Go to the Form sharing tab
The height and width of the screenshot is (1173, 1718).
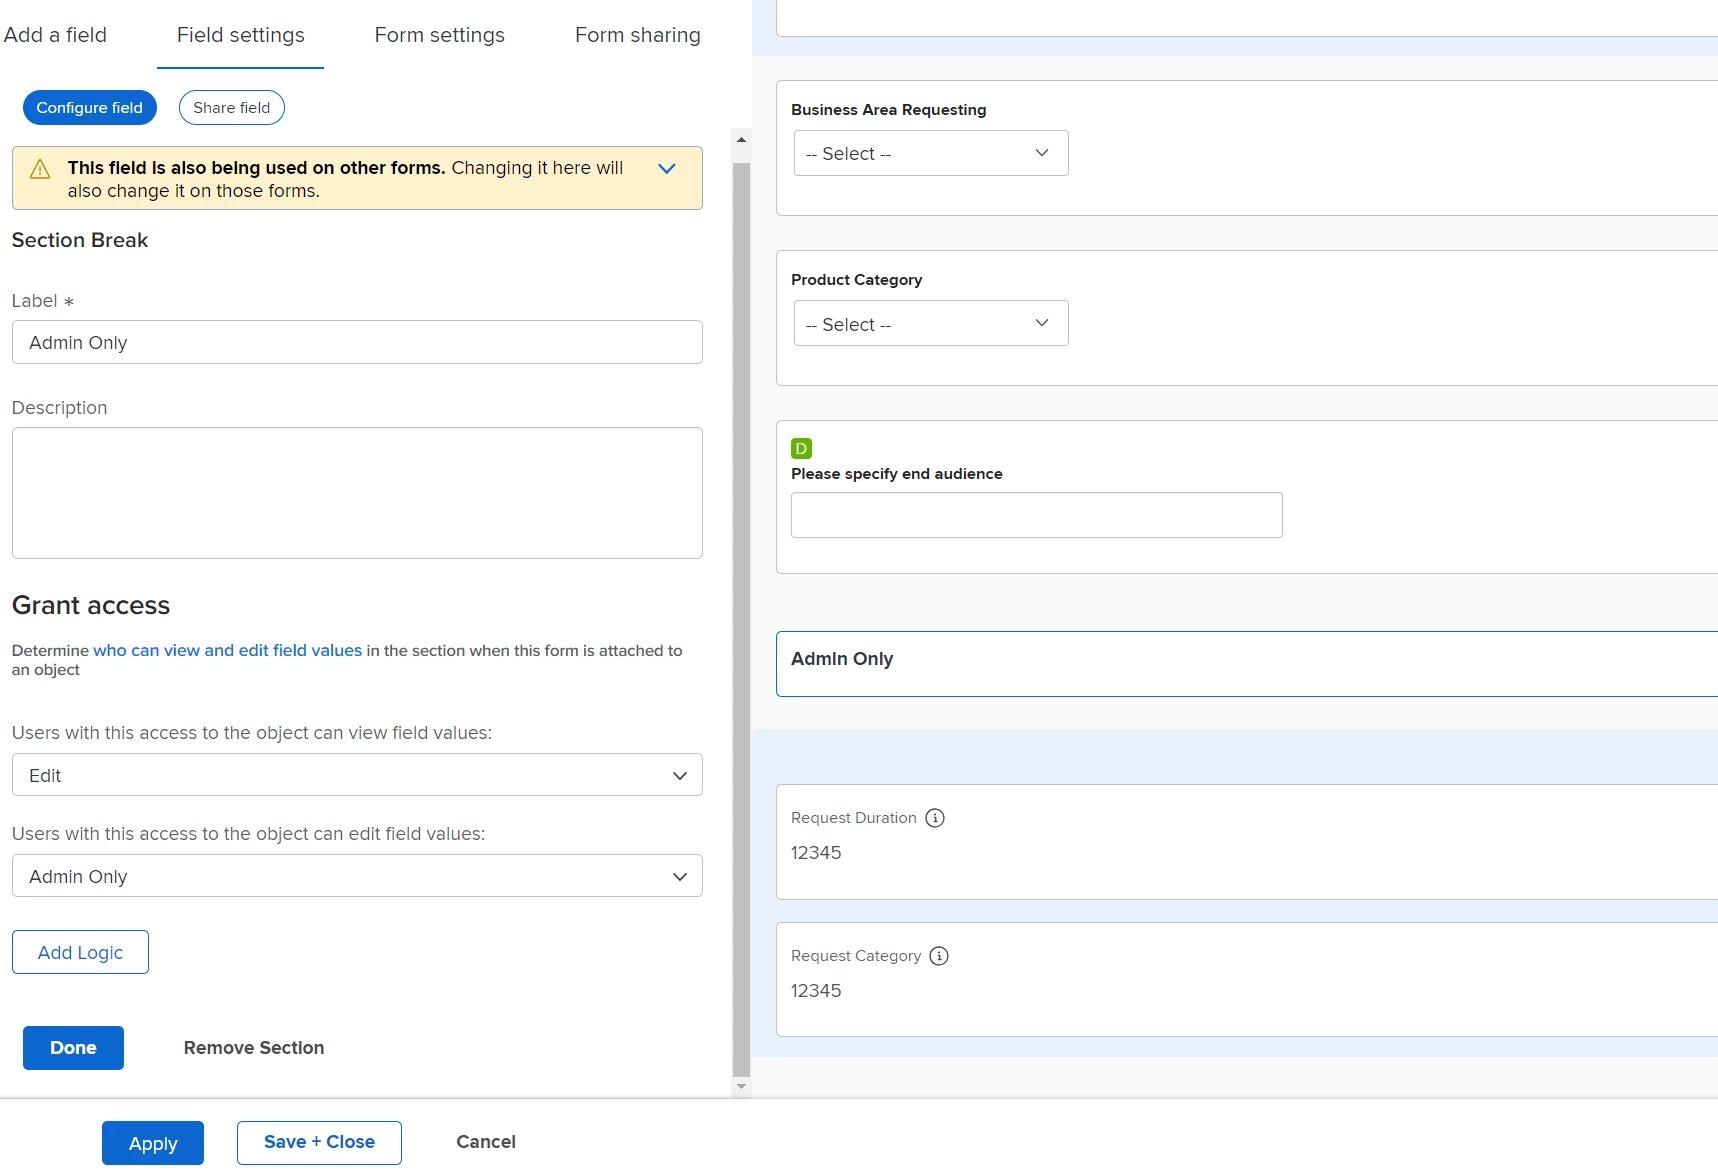tap(637, 35)
